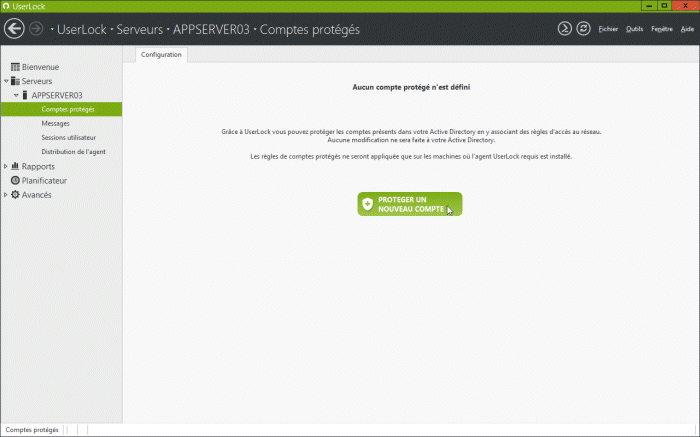Screen dimensions: 700x437
Task: Maximize the UserLock window
Action: tap(664, 6)
